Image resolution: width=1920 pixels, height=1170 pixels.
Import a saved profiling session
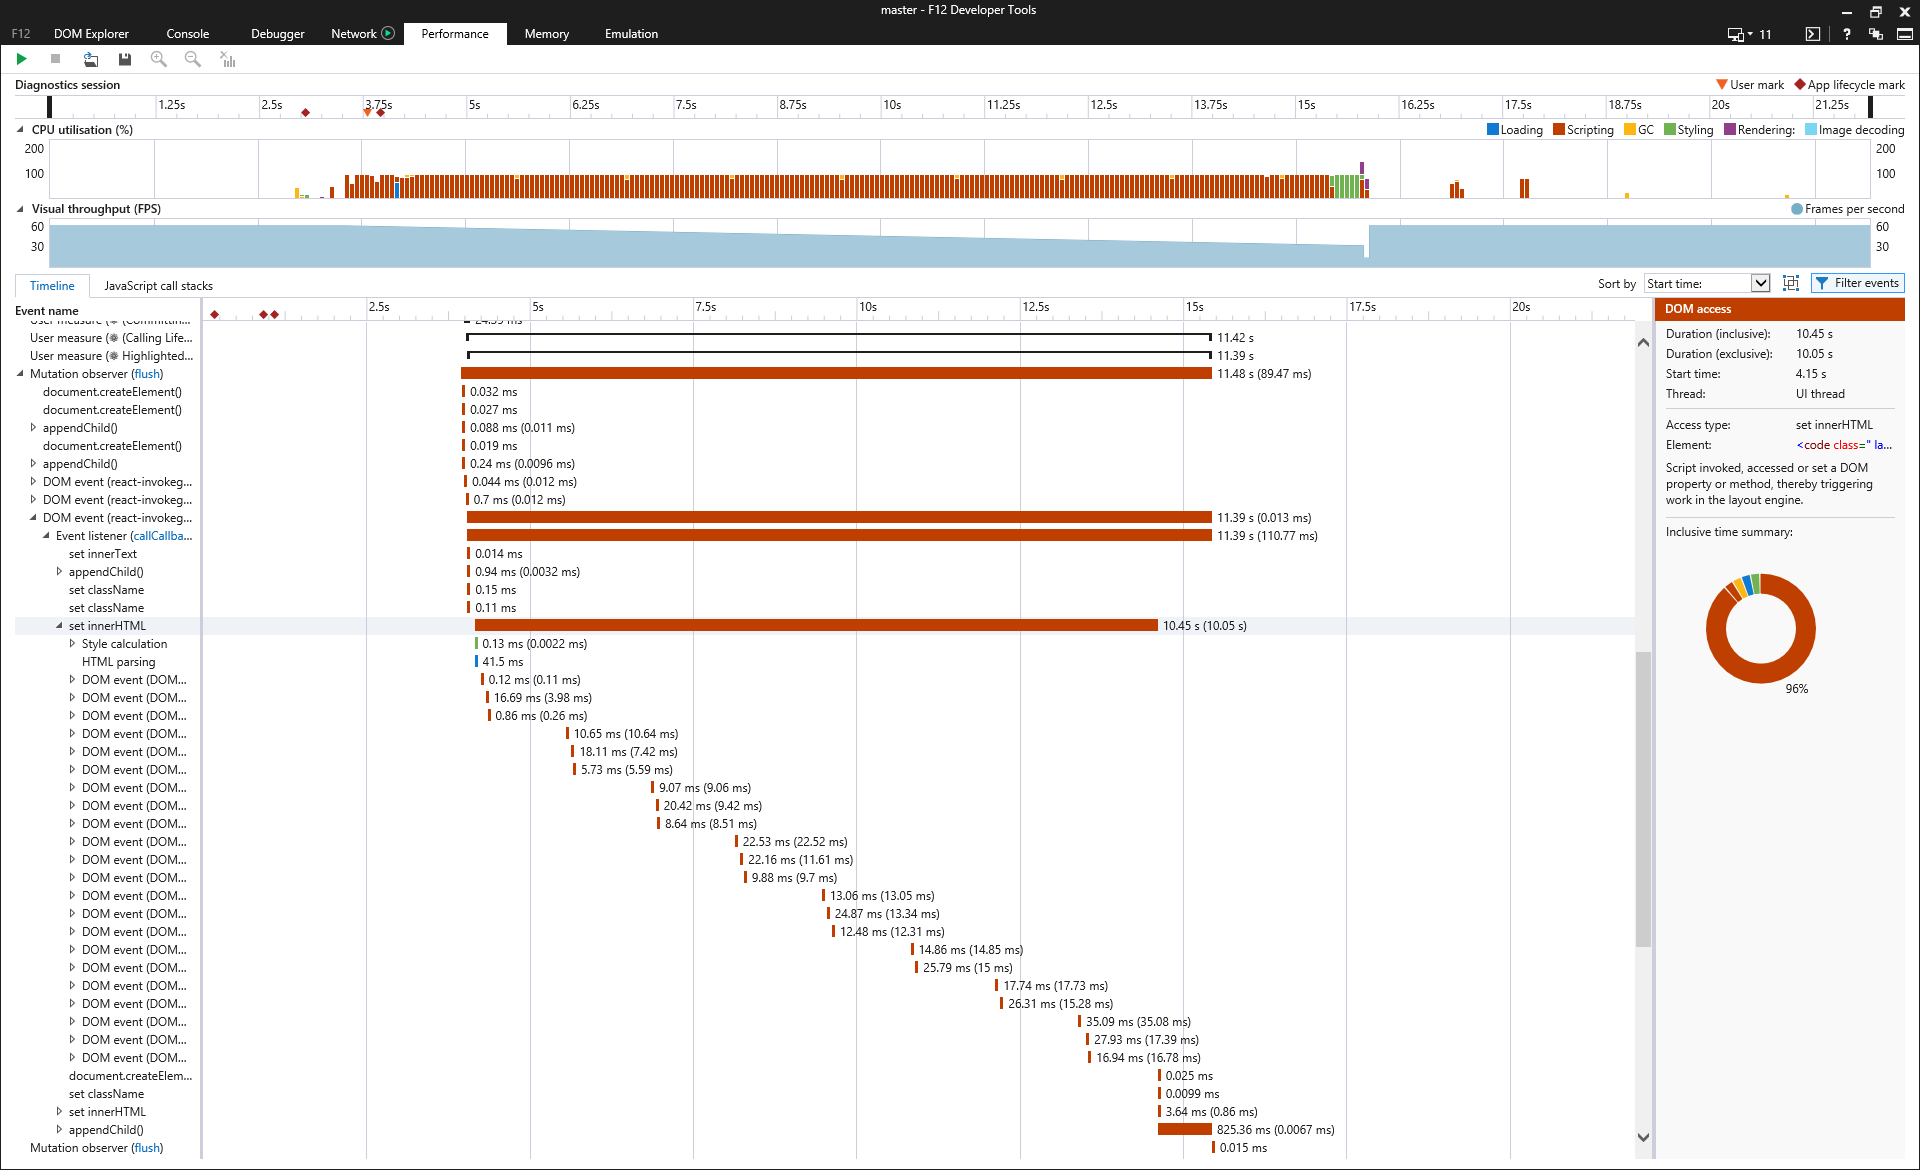pyautogui.click(x=90, y=59)
